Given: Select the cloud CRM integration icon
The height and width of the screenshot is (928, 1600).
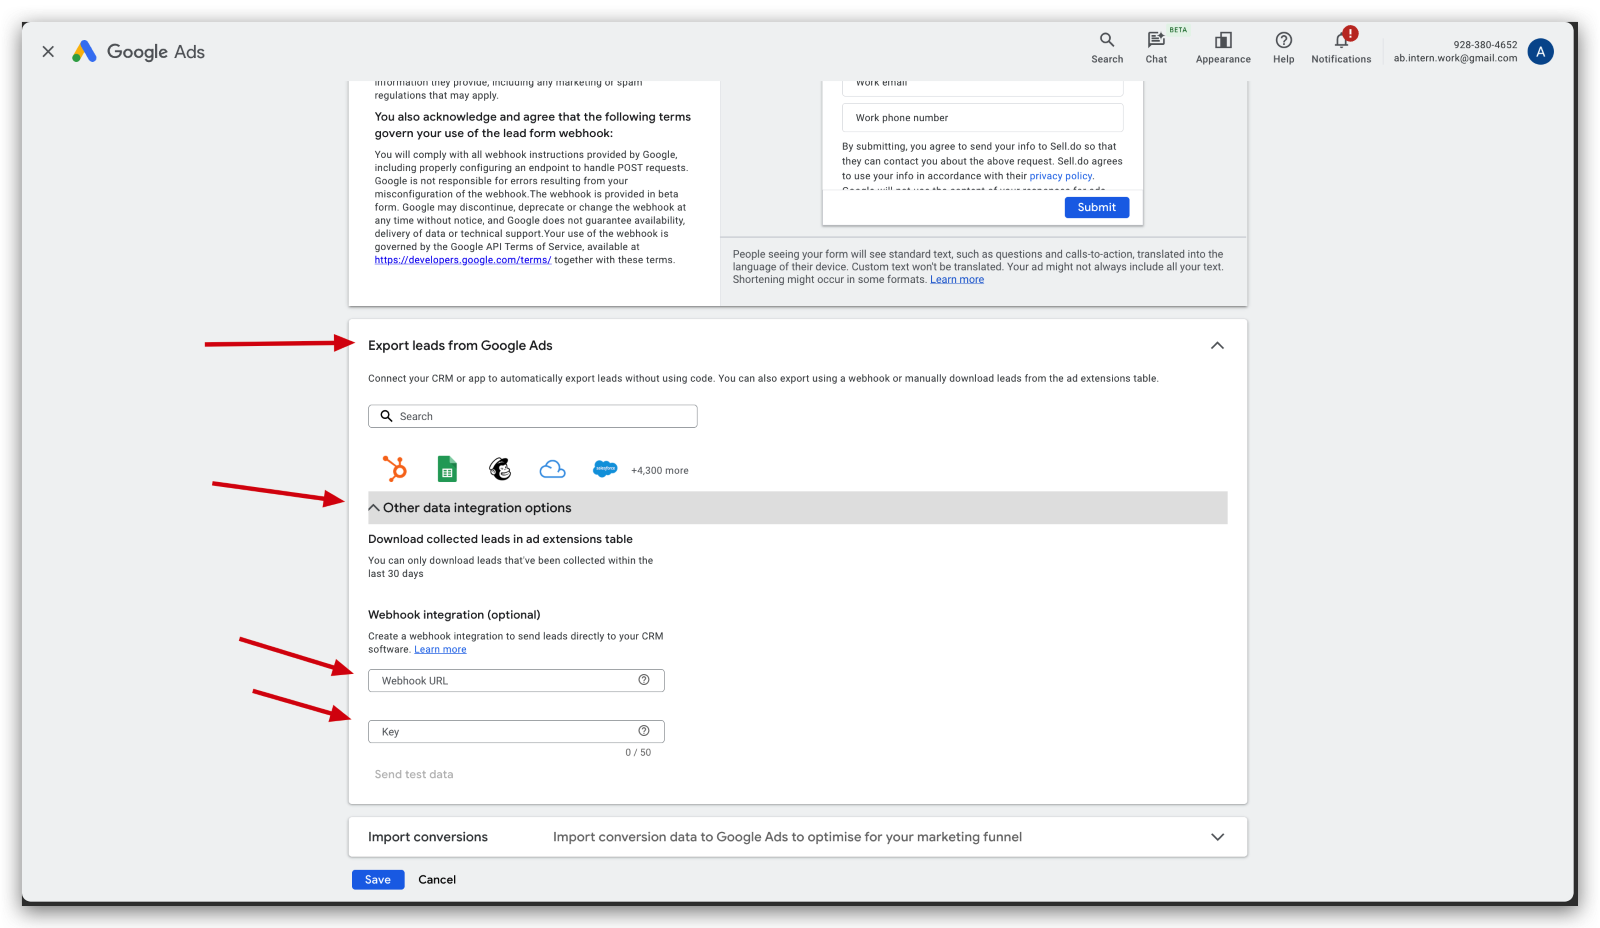Looking at the screenshot, I should point(552,469).
